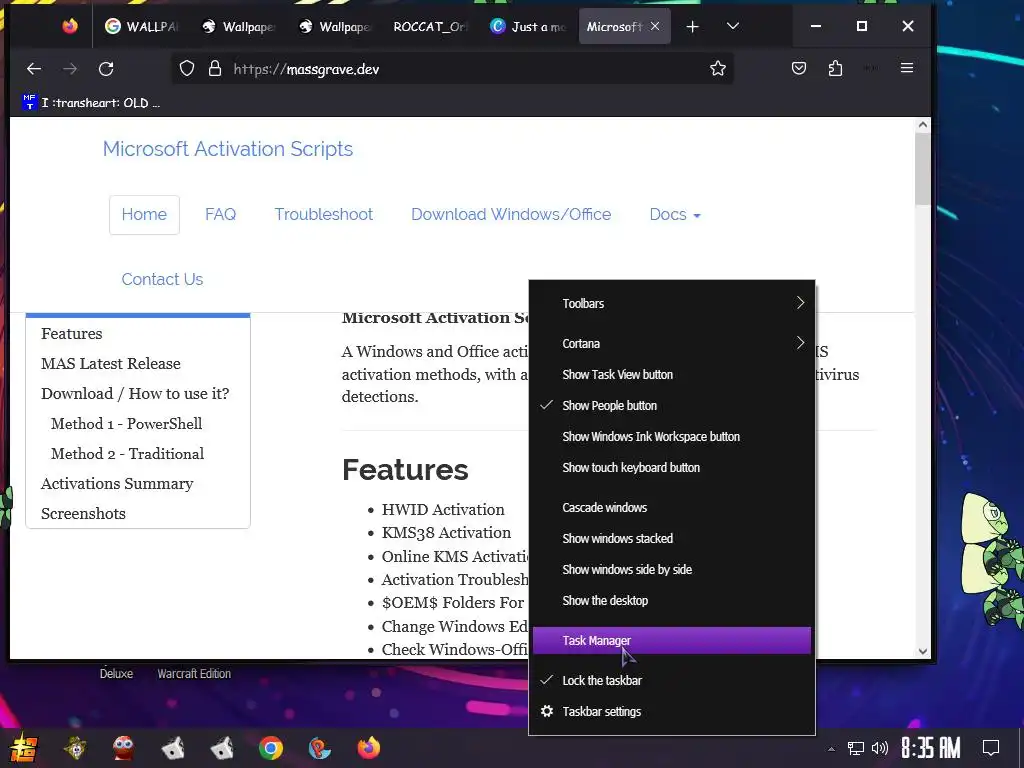The height and width of the screenshot is (768, 1024).
Task: Jump to Method 2 - Traditional section
Action: (x=127, y=454)
